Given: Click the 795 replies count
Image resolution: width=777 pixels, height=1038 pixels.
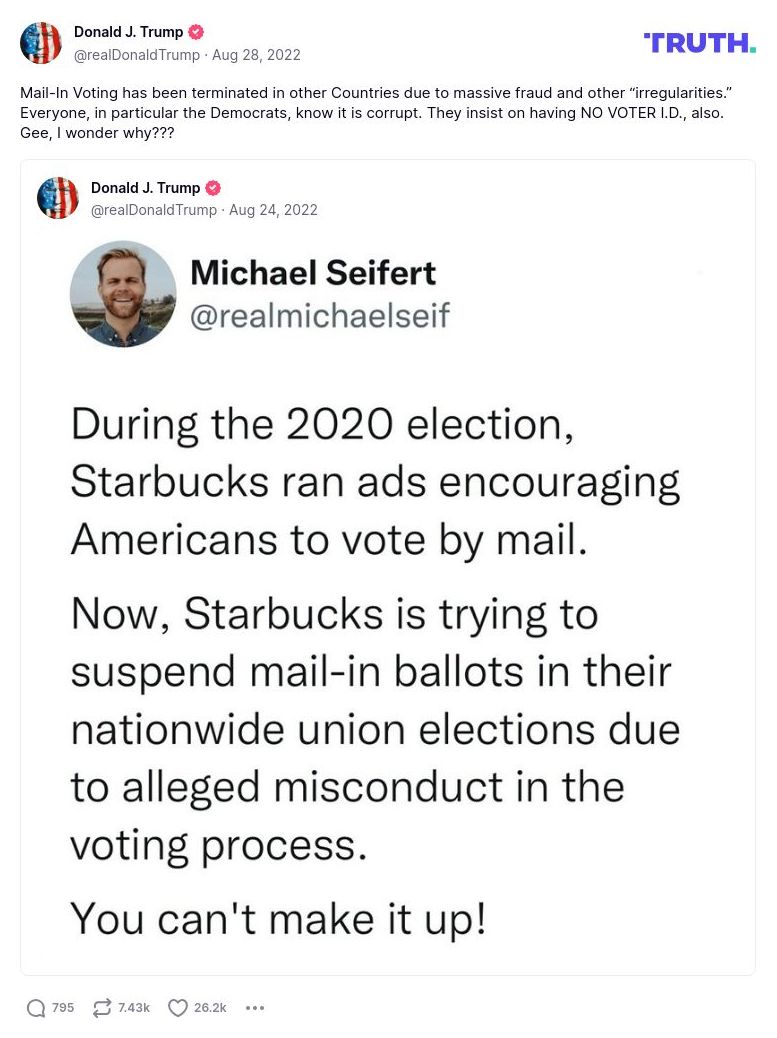Looking at the screenshot, I should coord(63,1008).
